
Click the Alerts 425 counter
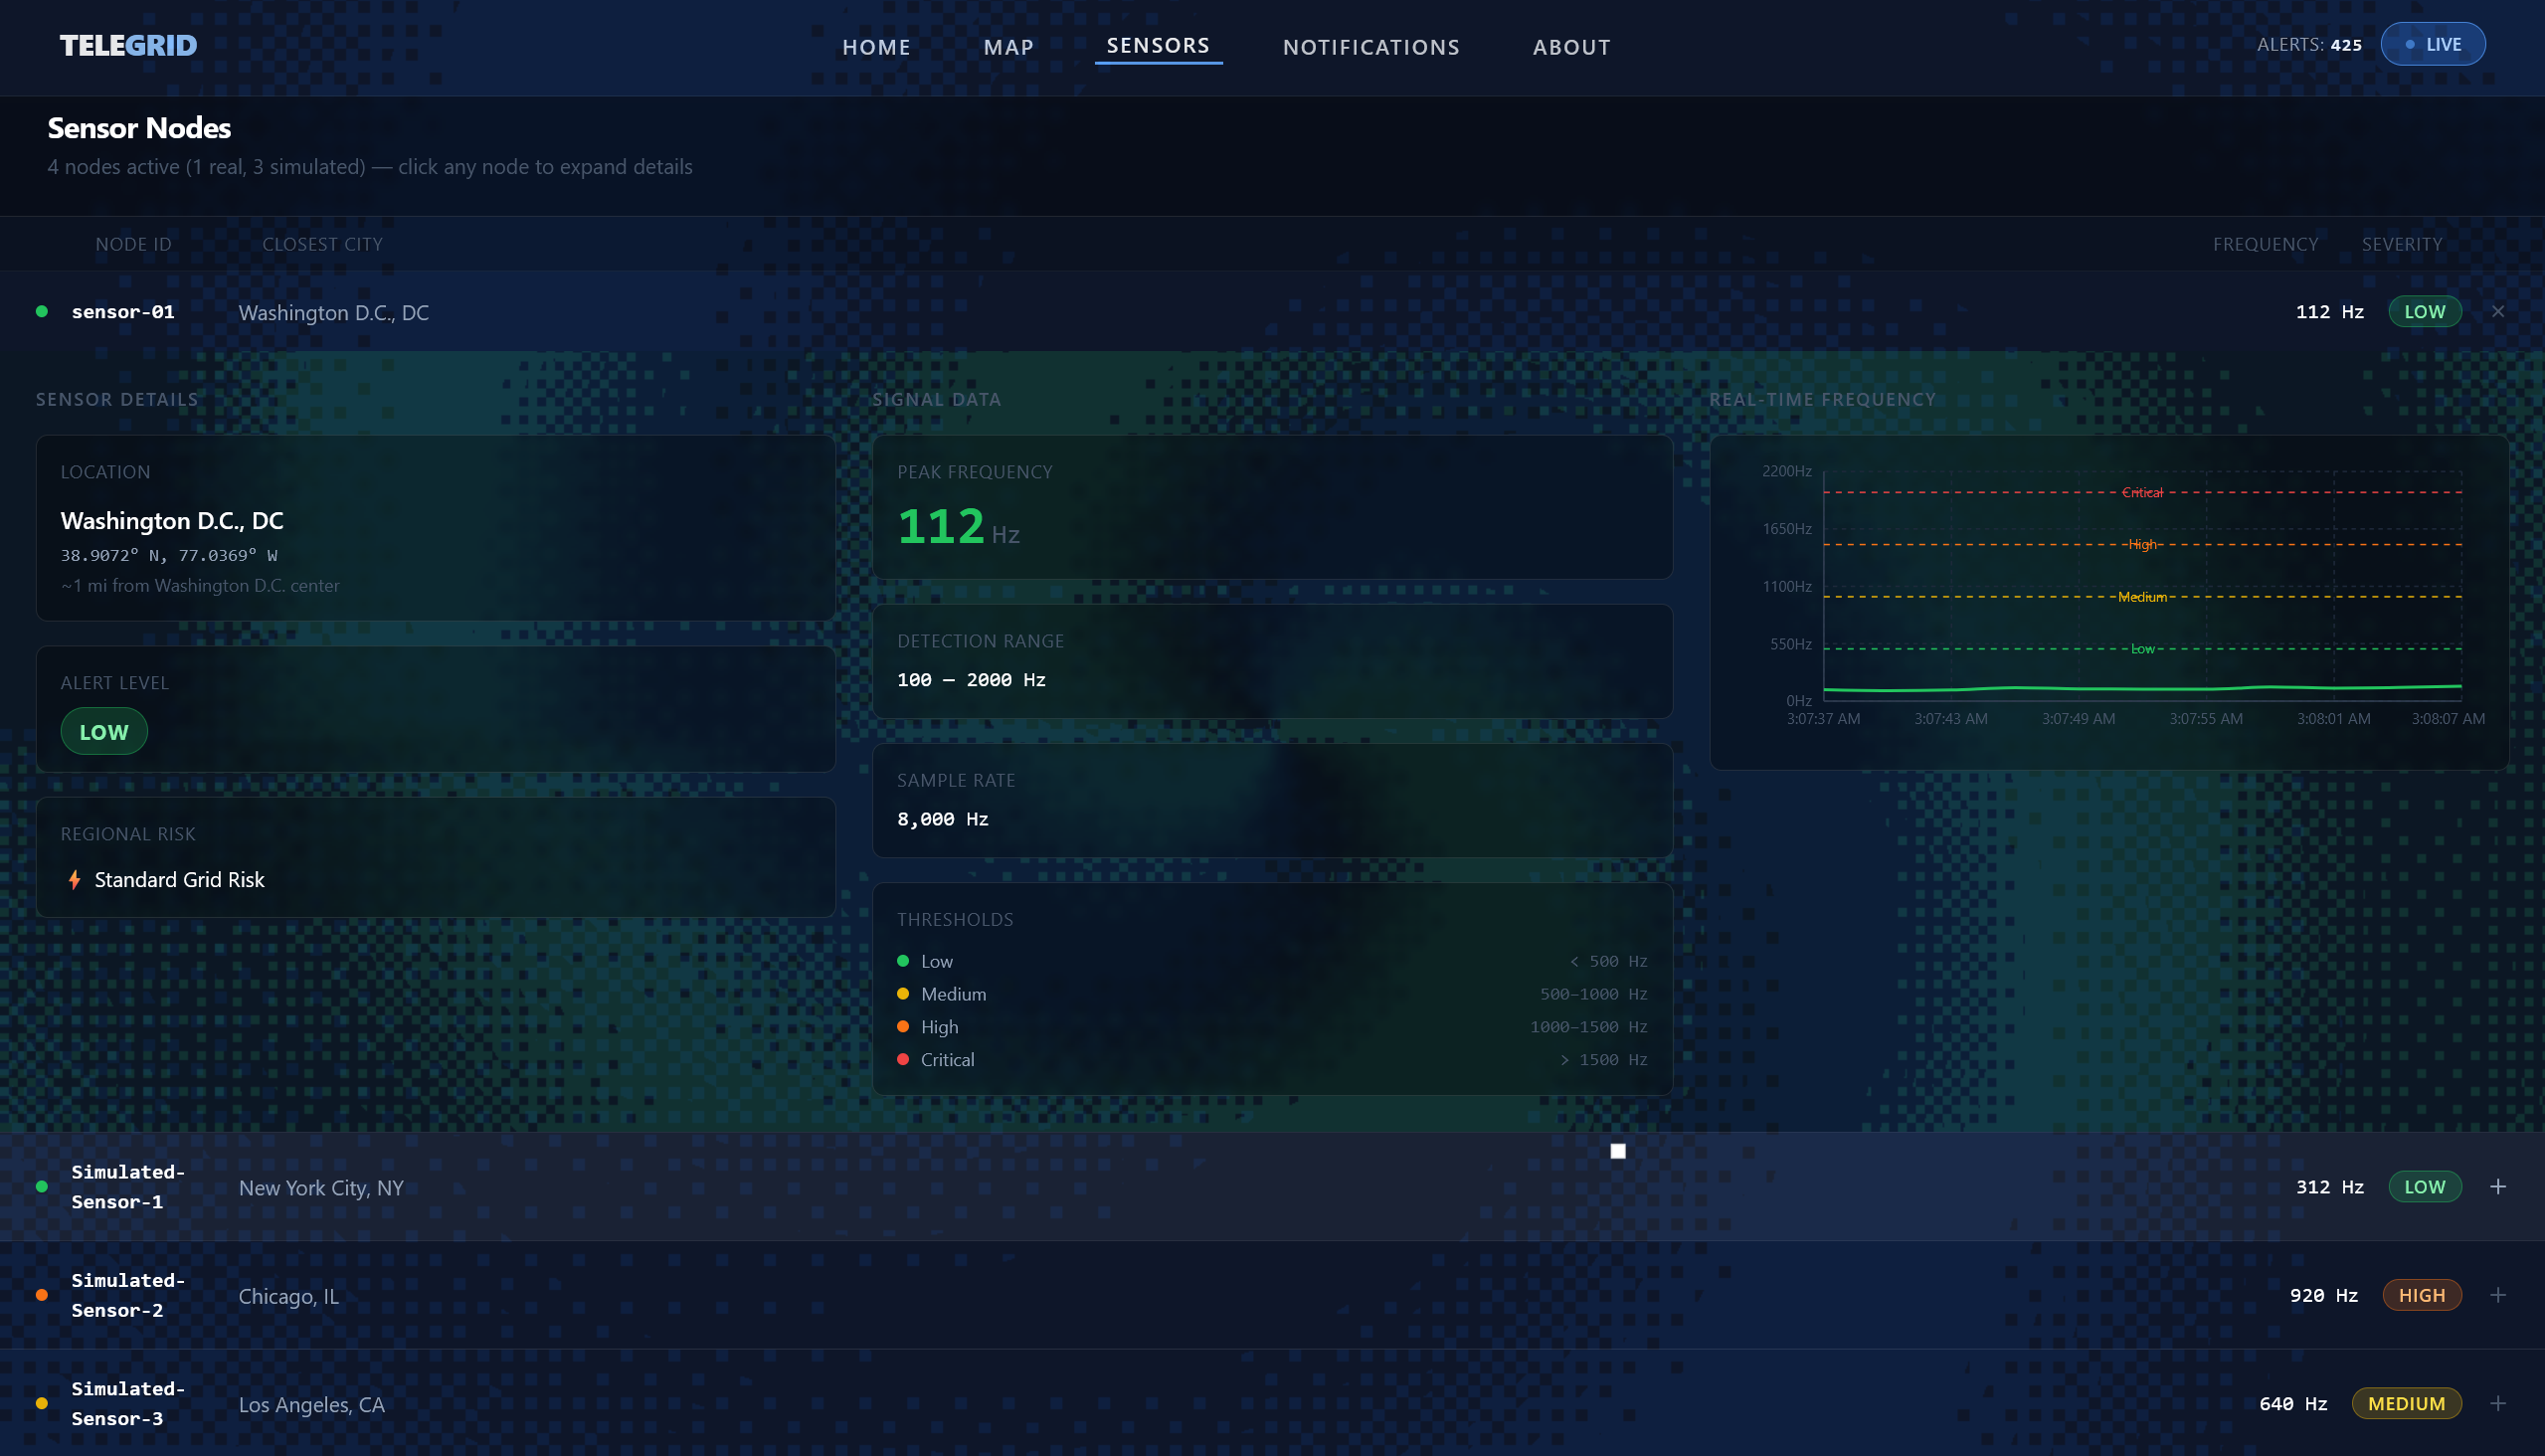(x=2309, y=45)
